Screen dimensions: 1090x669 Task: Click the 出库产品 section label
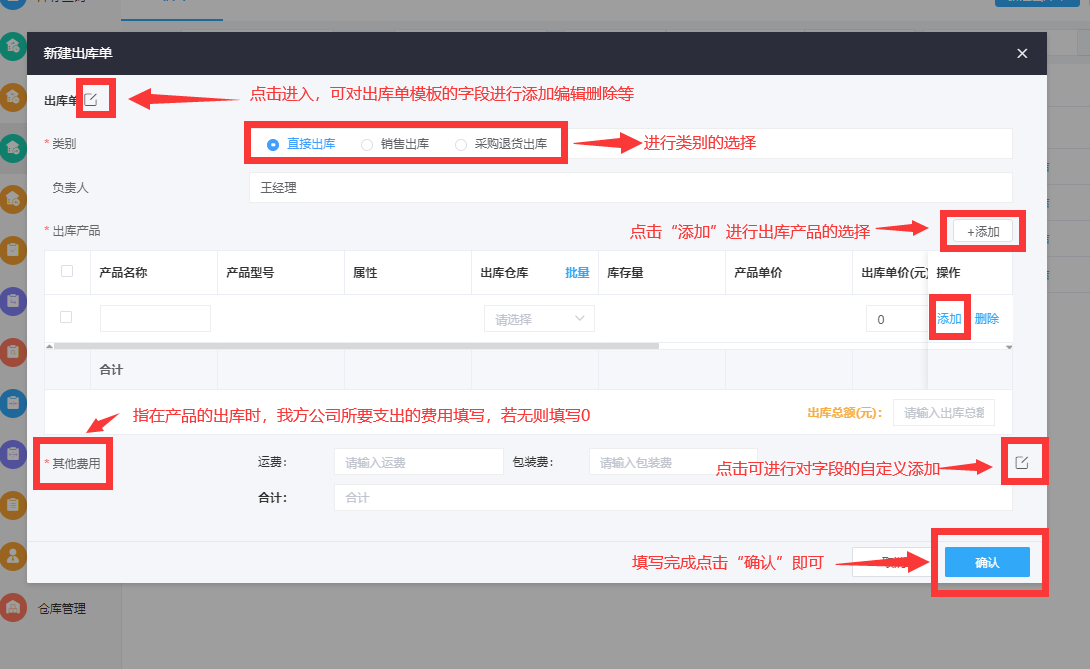[76, 231]
